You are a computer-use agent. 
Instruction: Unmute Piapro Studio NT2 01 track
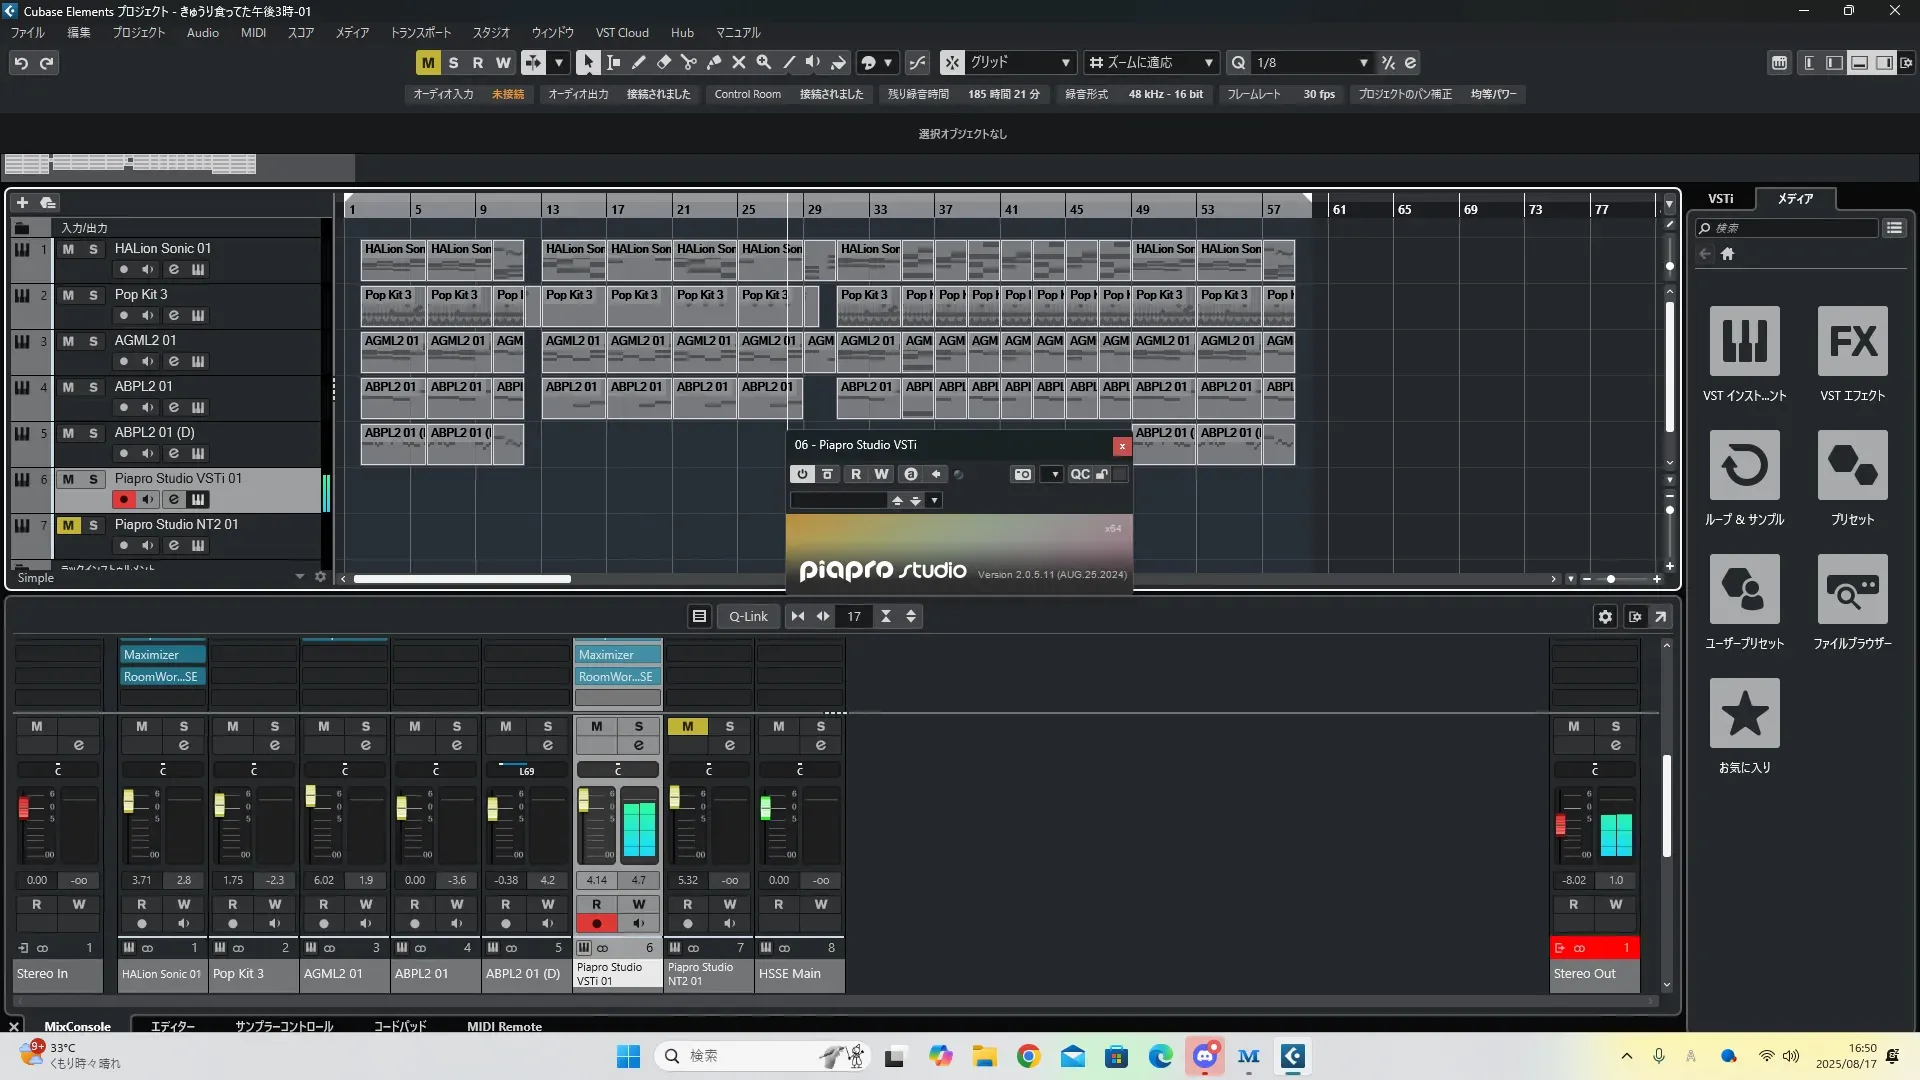coord(68,525)
